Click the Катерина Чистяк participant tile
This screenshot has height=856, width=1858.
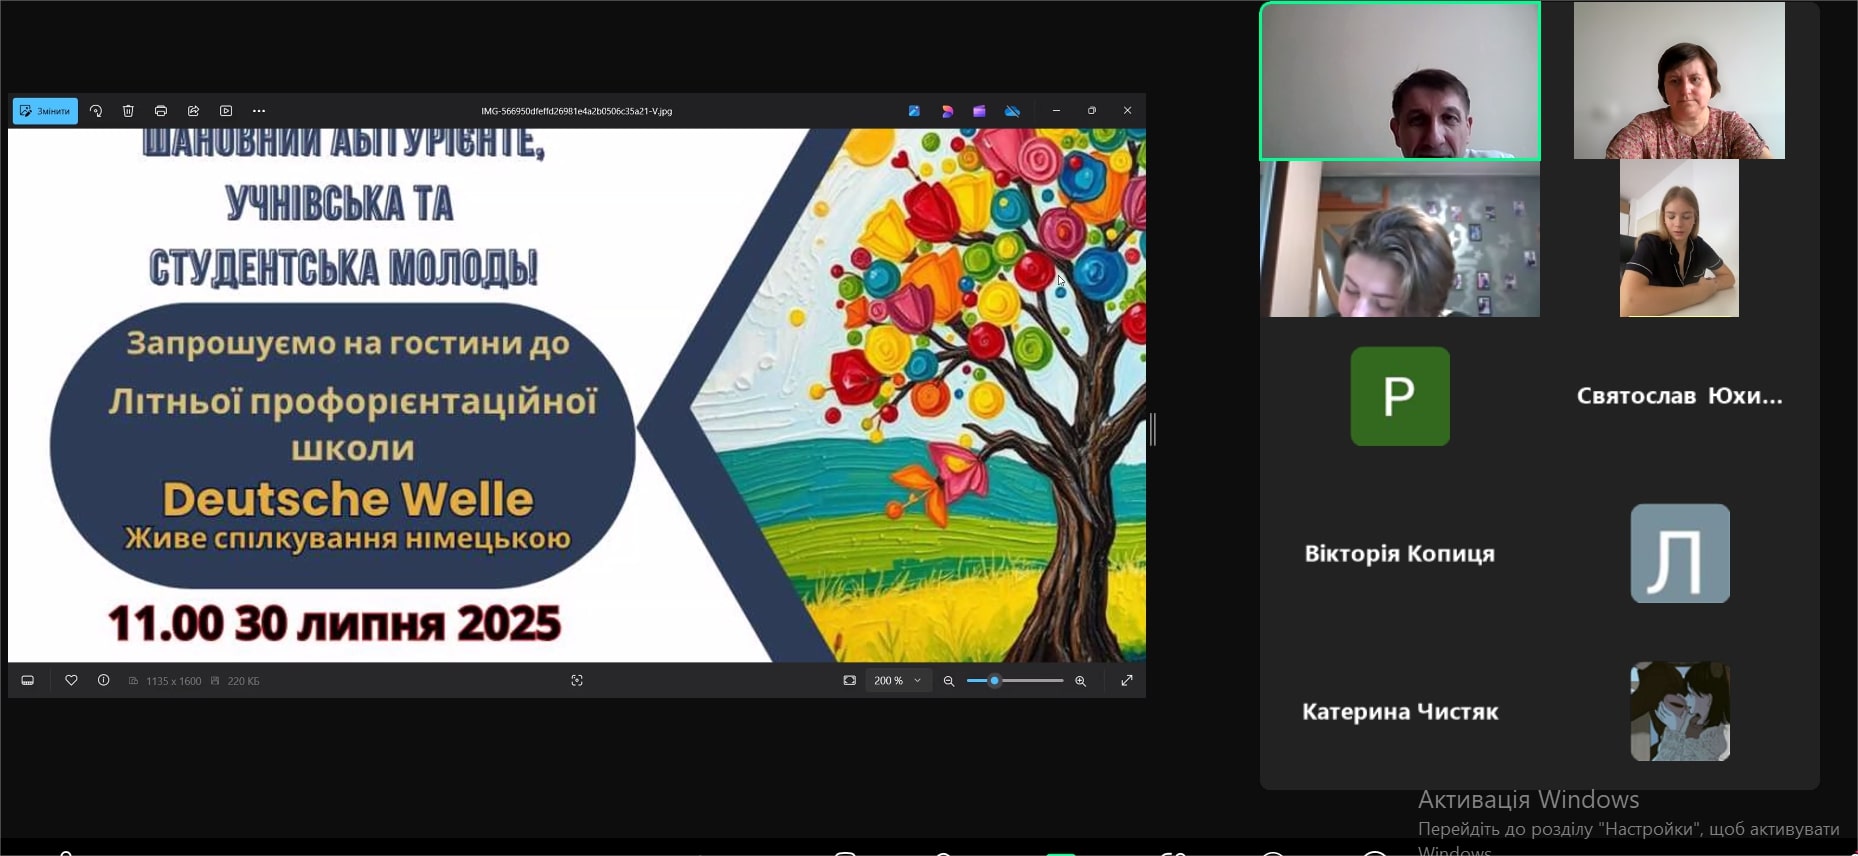tap(1400, 711)
